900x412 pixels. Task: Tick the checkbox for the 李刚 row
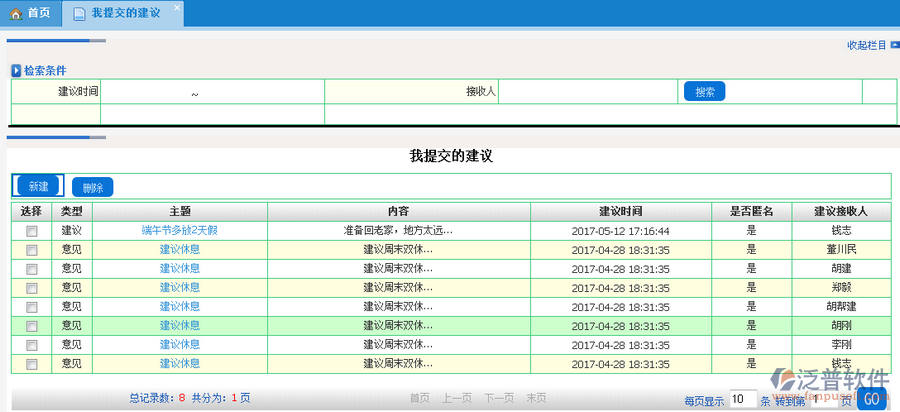click(31, 345)
